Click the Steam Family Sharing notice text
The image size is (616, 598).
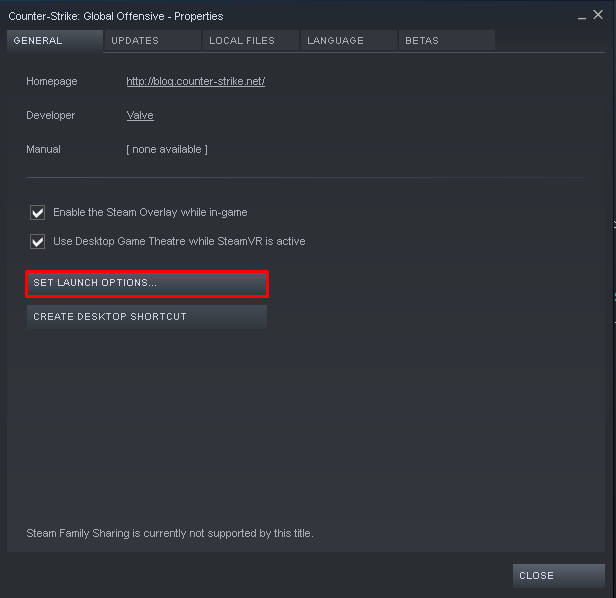pos(170,533)
